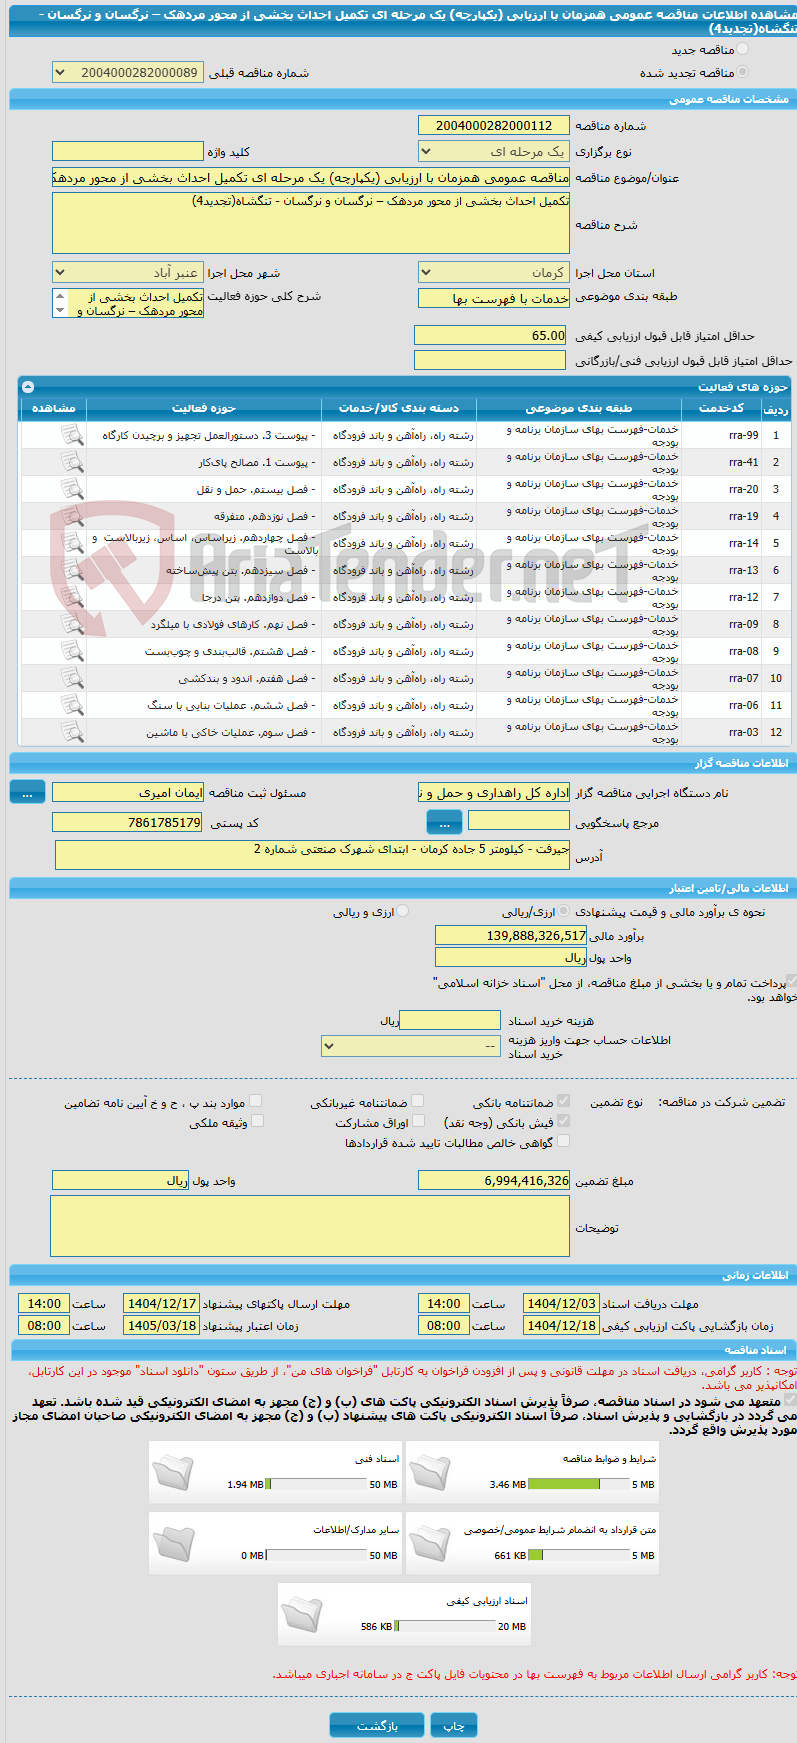
Task: Click the ... button next to مرجع پاسخگویی
Action: pyautogui.click(x=444, y=822)
